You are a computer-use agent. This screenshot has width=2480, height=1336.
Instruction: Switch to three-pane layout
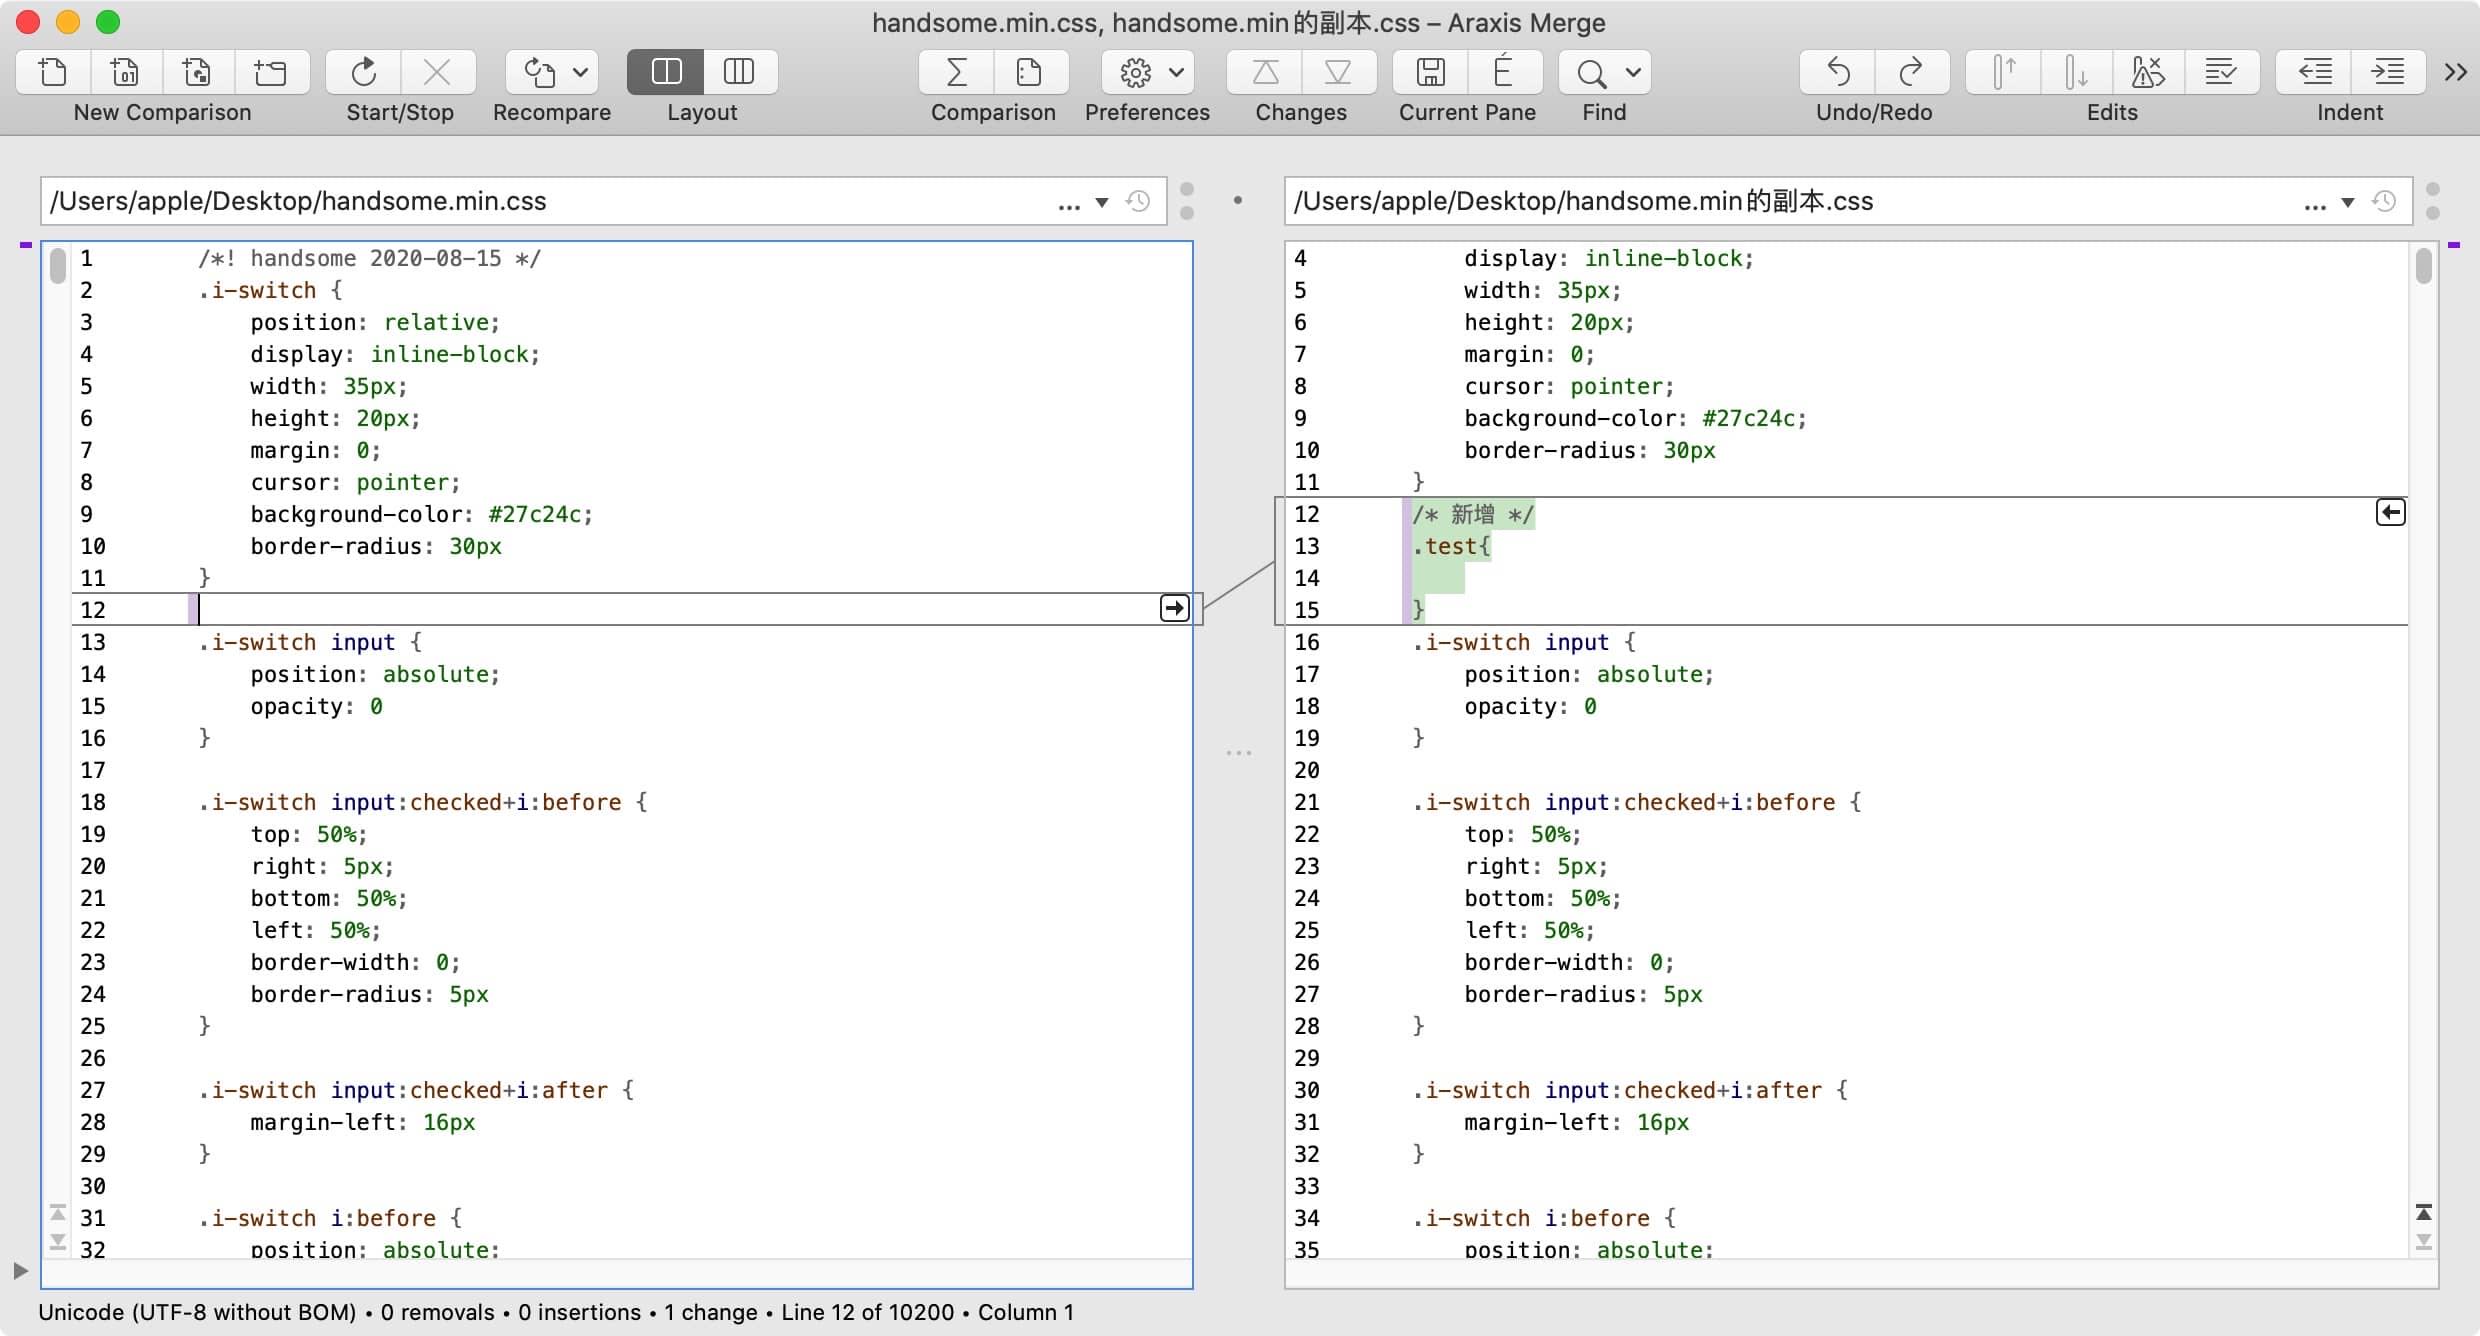click(x=739, y=72)
